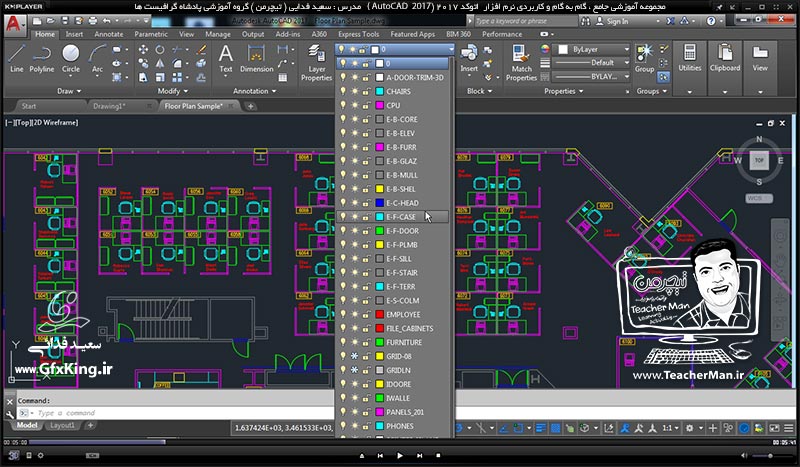Choose the Circle drawing tool
The height and width of the screenshot is (467, 800).
(x=71, y=59)
